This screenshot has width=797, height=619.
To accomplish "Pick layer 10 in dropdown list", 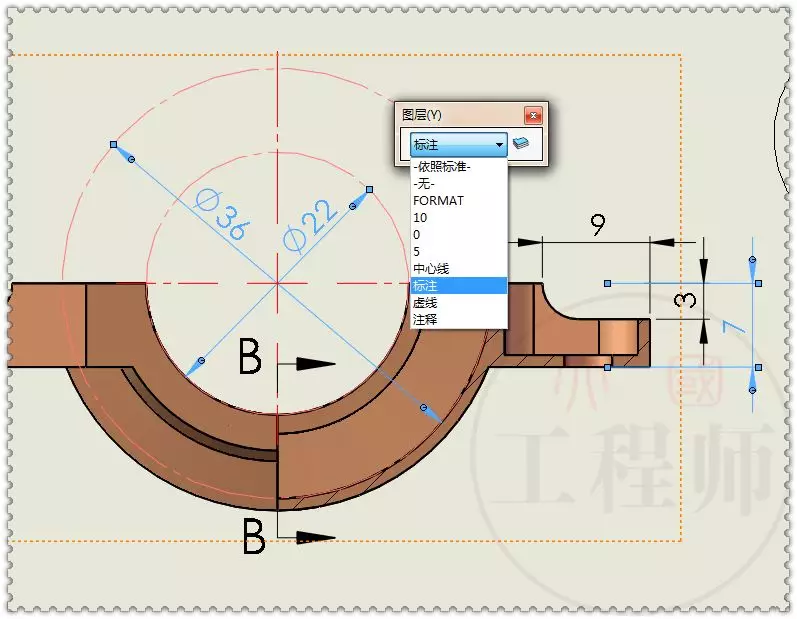I will [459, 218].
